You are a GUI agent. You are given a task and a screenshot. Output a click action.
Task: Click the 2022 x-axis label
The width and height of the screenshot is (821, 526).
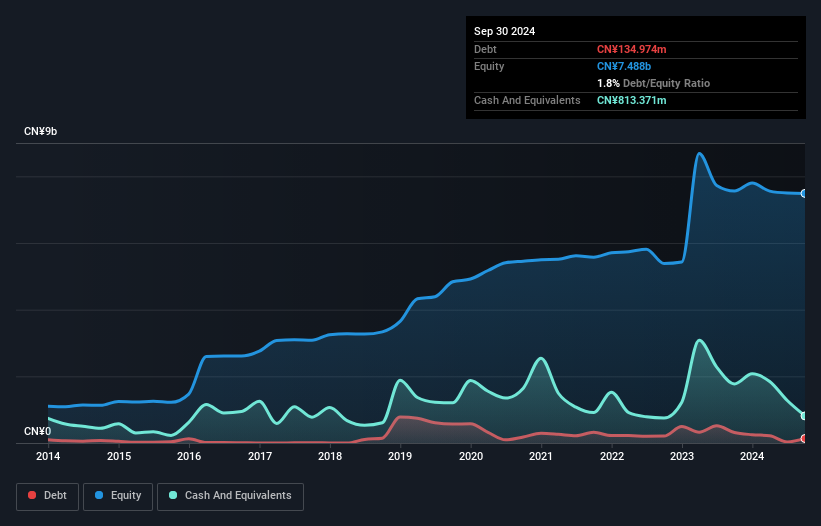coord(612,456)
